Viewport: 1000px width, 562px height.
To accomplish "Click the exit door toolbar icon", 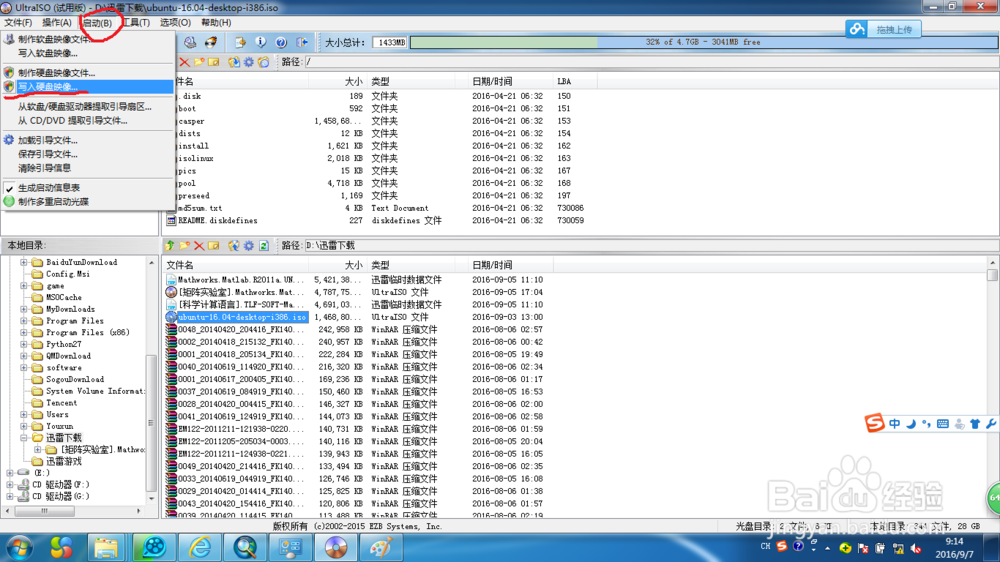I will click(x=302, y=42).
